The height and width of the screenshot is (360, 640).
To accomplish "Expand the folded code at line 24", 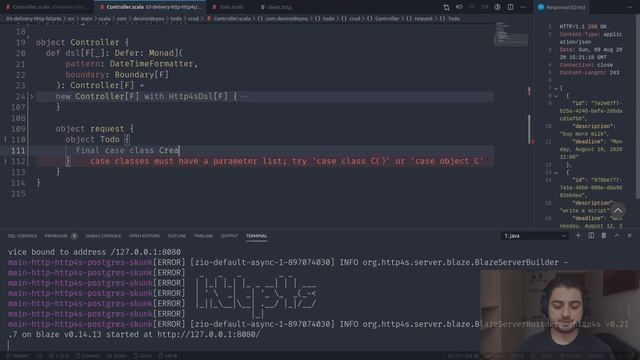I will point(31,97).
